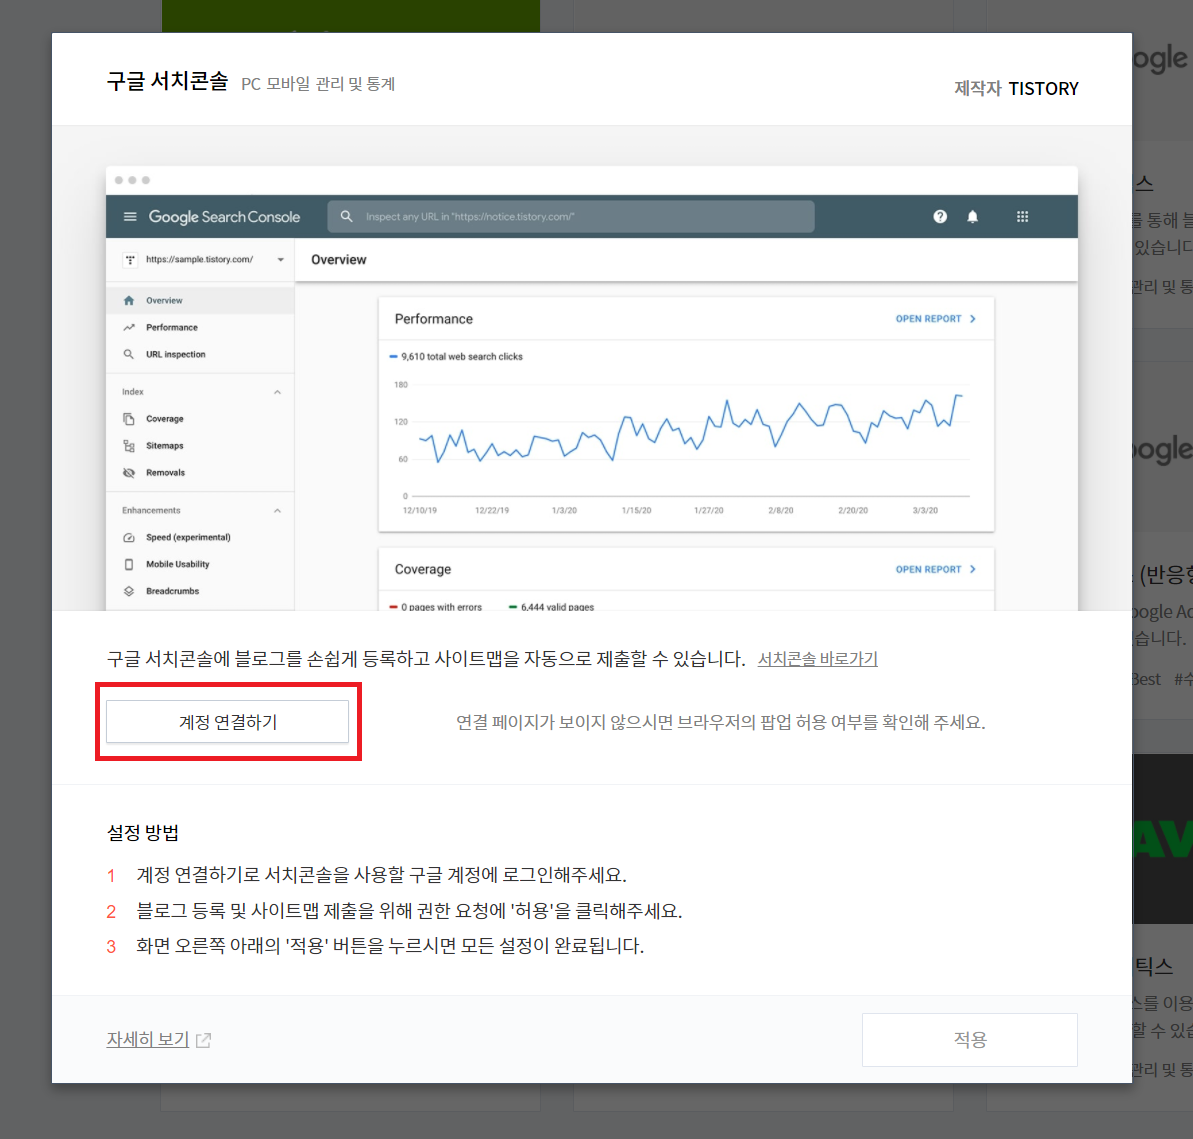
Task: Click the URL inspection magnifier icon
Action: pyautogui.click(x=129, y=355)
